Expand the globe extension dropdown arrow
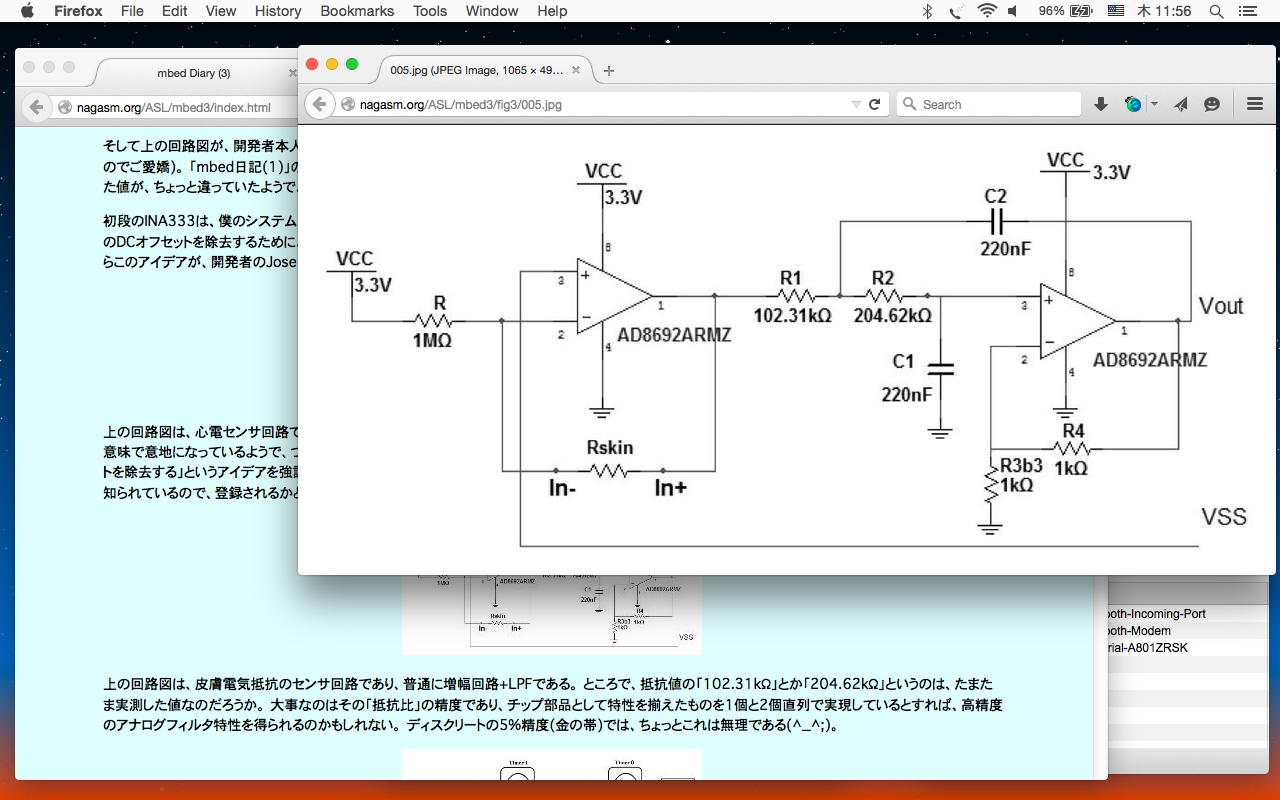 pyautogui.click(x=1153, y=104)
